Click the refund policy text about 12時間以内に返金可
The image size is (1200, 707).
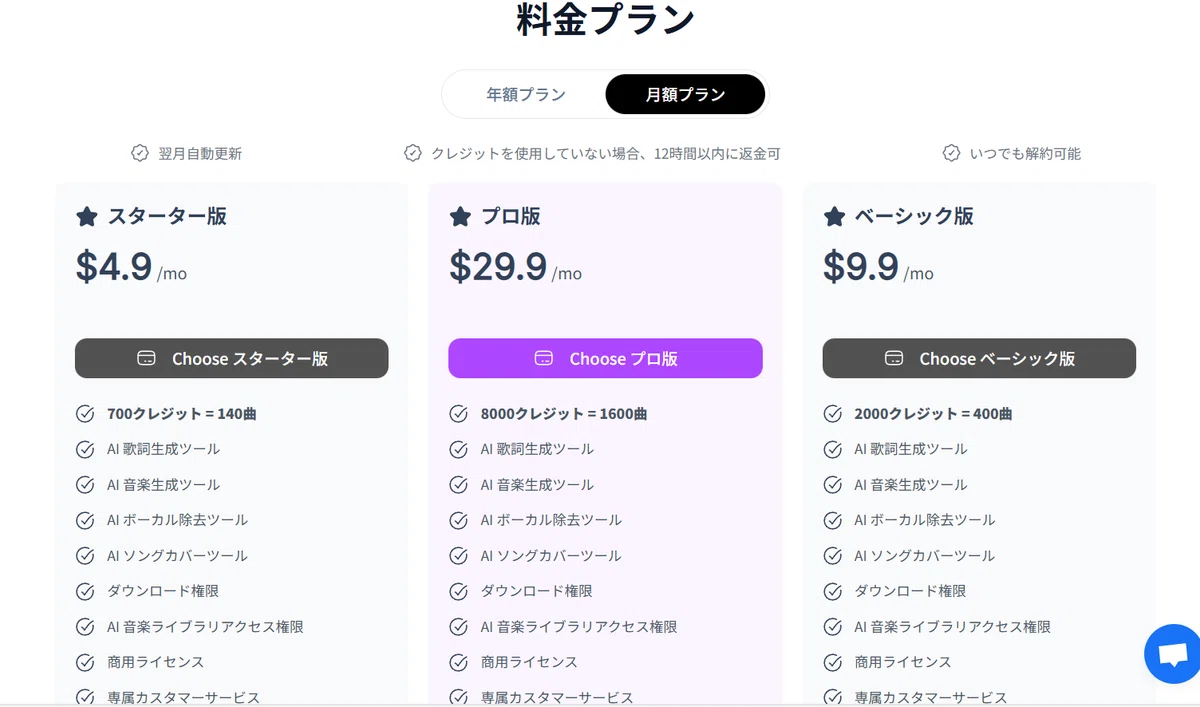(x=606, y=154)
